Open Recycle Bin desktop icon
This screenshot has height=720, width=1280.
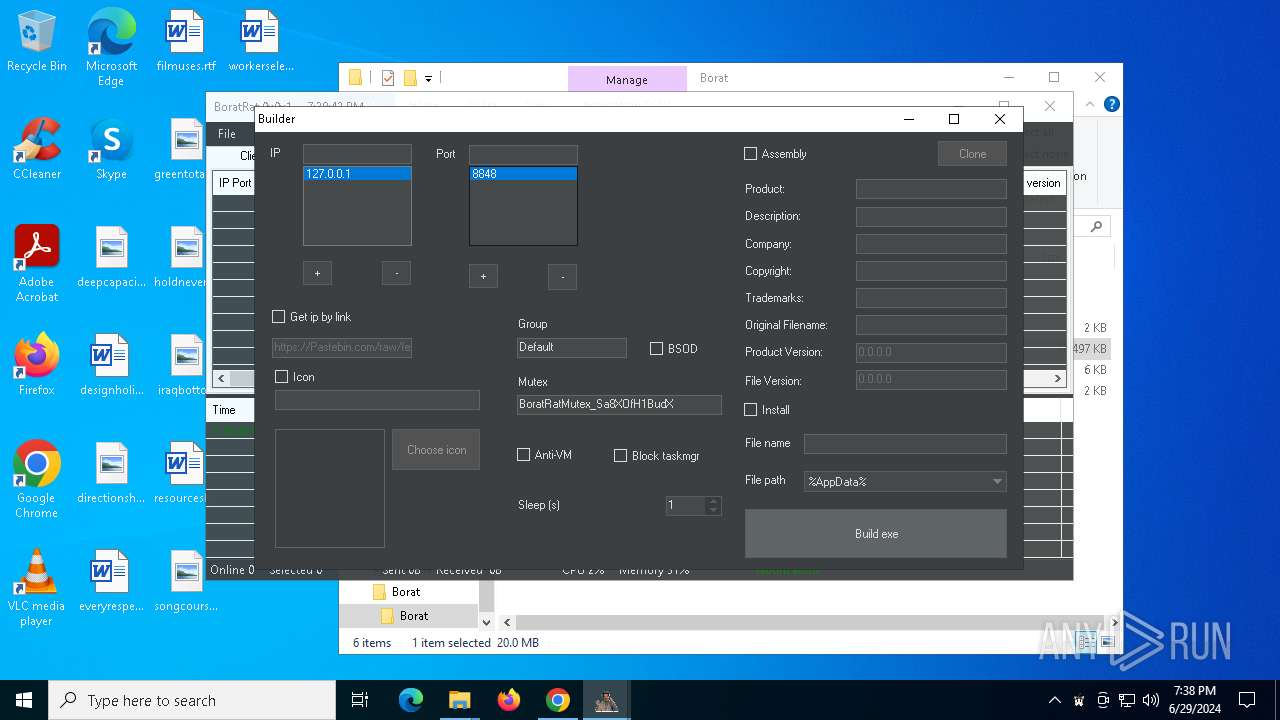(x=37, y=42)
